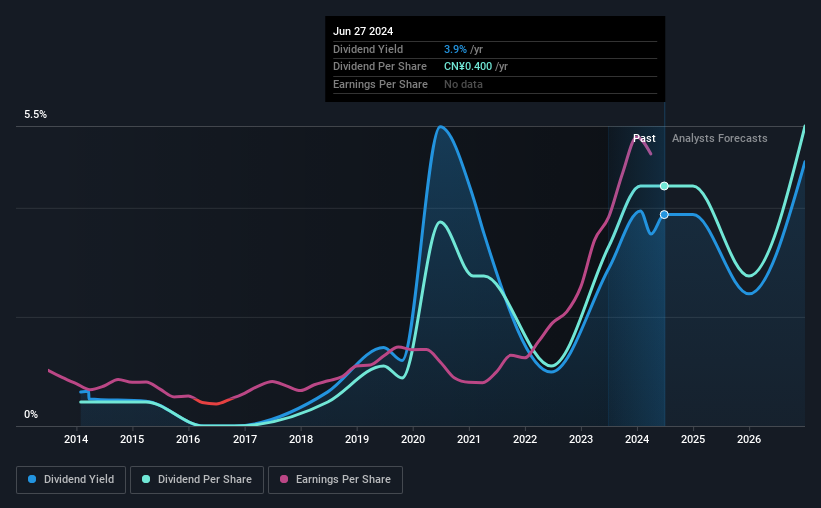The height and width of the screenshot is (508, 821).
Task: Click the 2026 x-axis label
Action: pyautogui.click(x=749, y=439)
